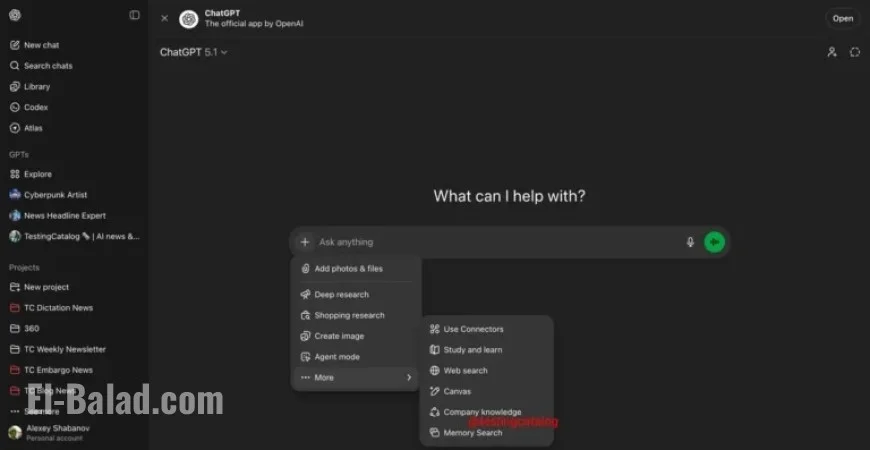The width and height of the screenshot is (870, 450).
Task: Open Atlas from sidebar
Action: (x=26, y=128)
